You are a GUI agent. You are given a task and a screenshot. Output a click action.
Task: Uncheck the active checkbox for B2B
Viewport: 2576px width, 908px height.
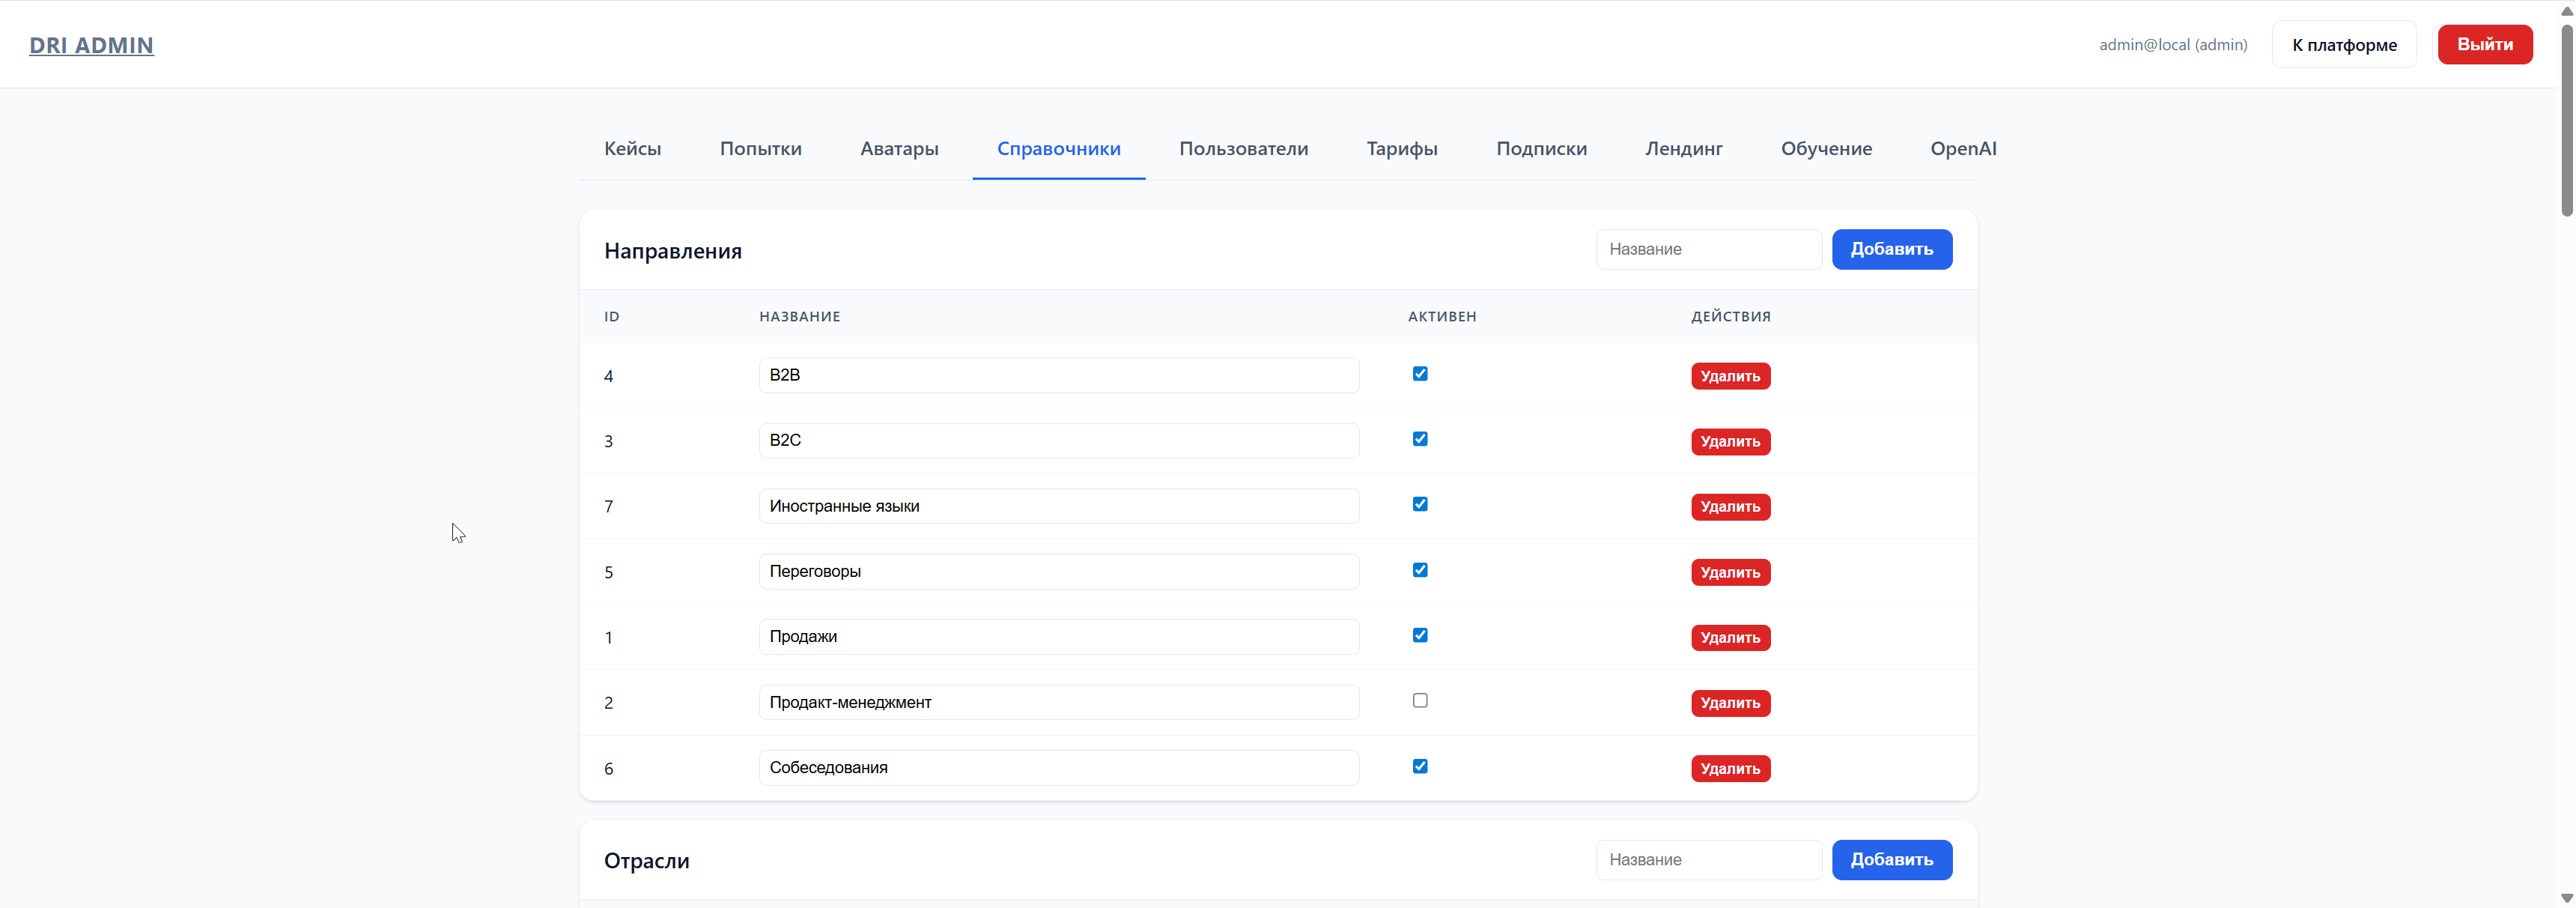pyautogui.click(x=1419, y=374)
